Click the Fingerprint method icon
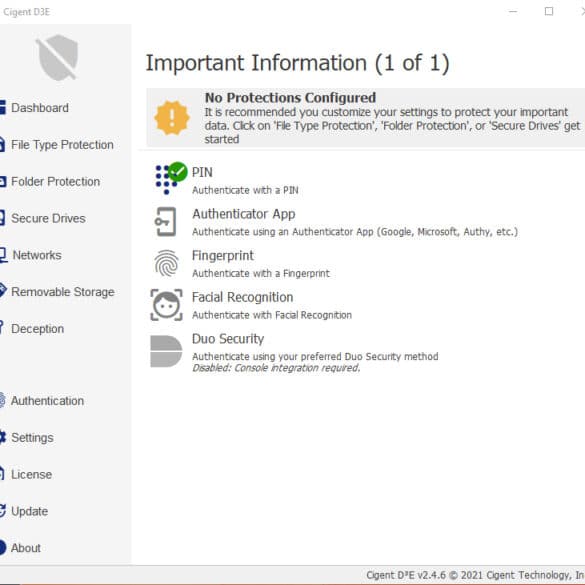This screenshot has width=585, height=585. (x=166, y=263)
